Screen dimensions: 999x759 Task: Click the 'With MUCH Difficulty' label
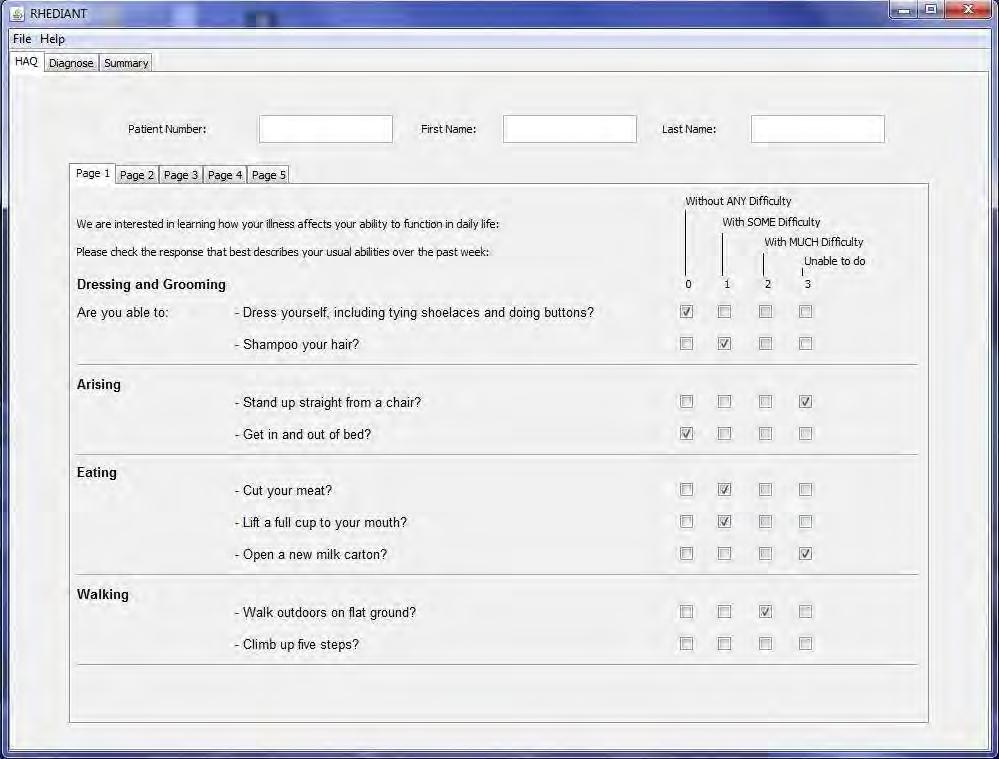(x=814, y=242)
